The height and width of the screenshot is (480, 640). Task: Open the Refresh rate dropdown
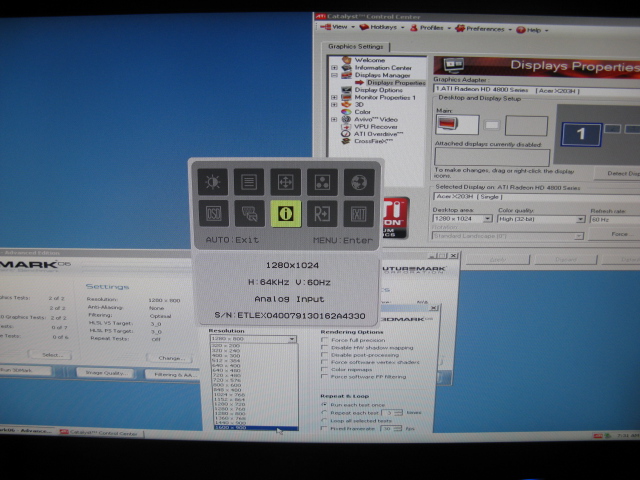[x=614, y=220]
